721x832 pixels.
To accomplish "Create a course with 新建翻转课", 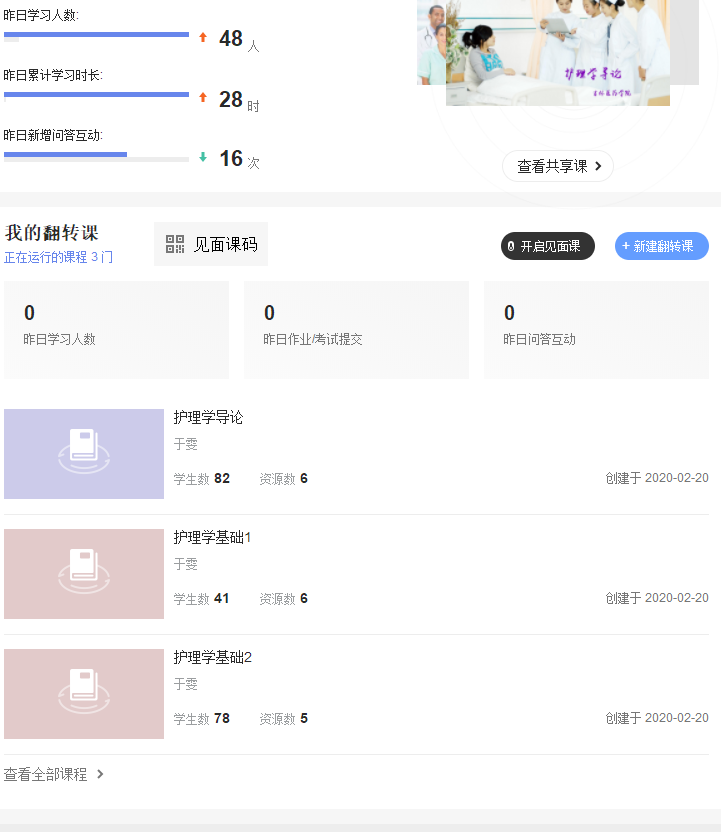I will coord(661,246).
